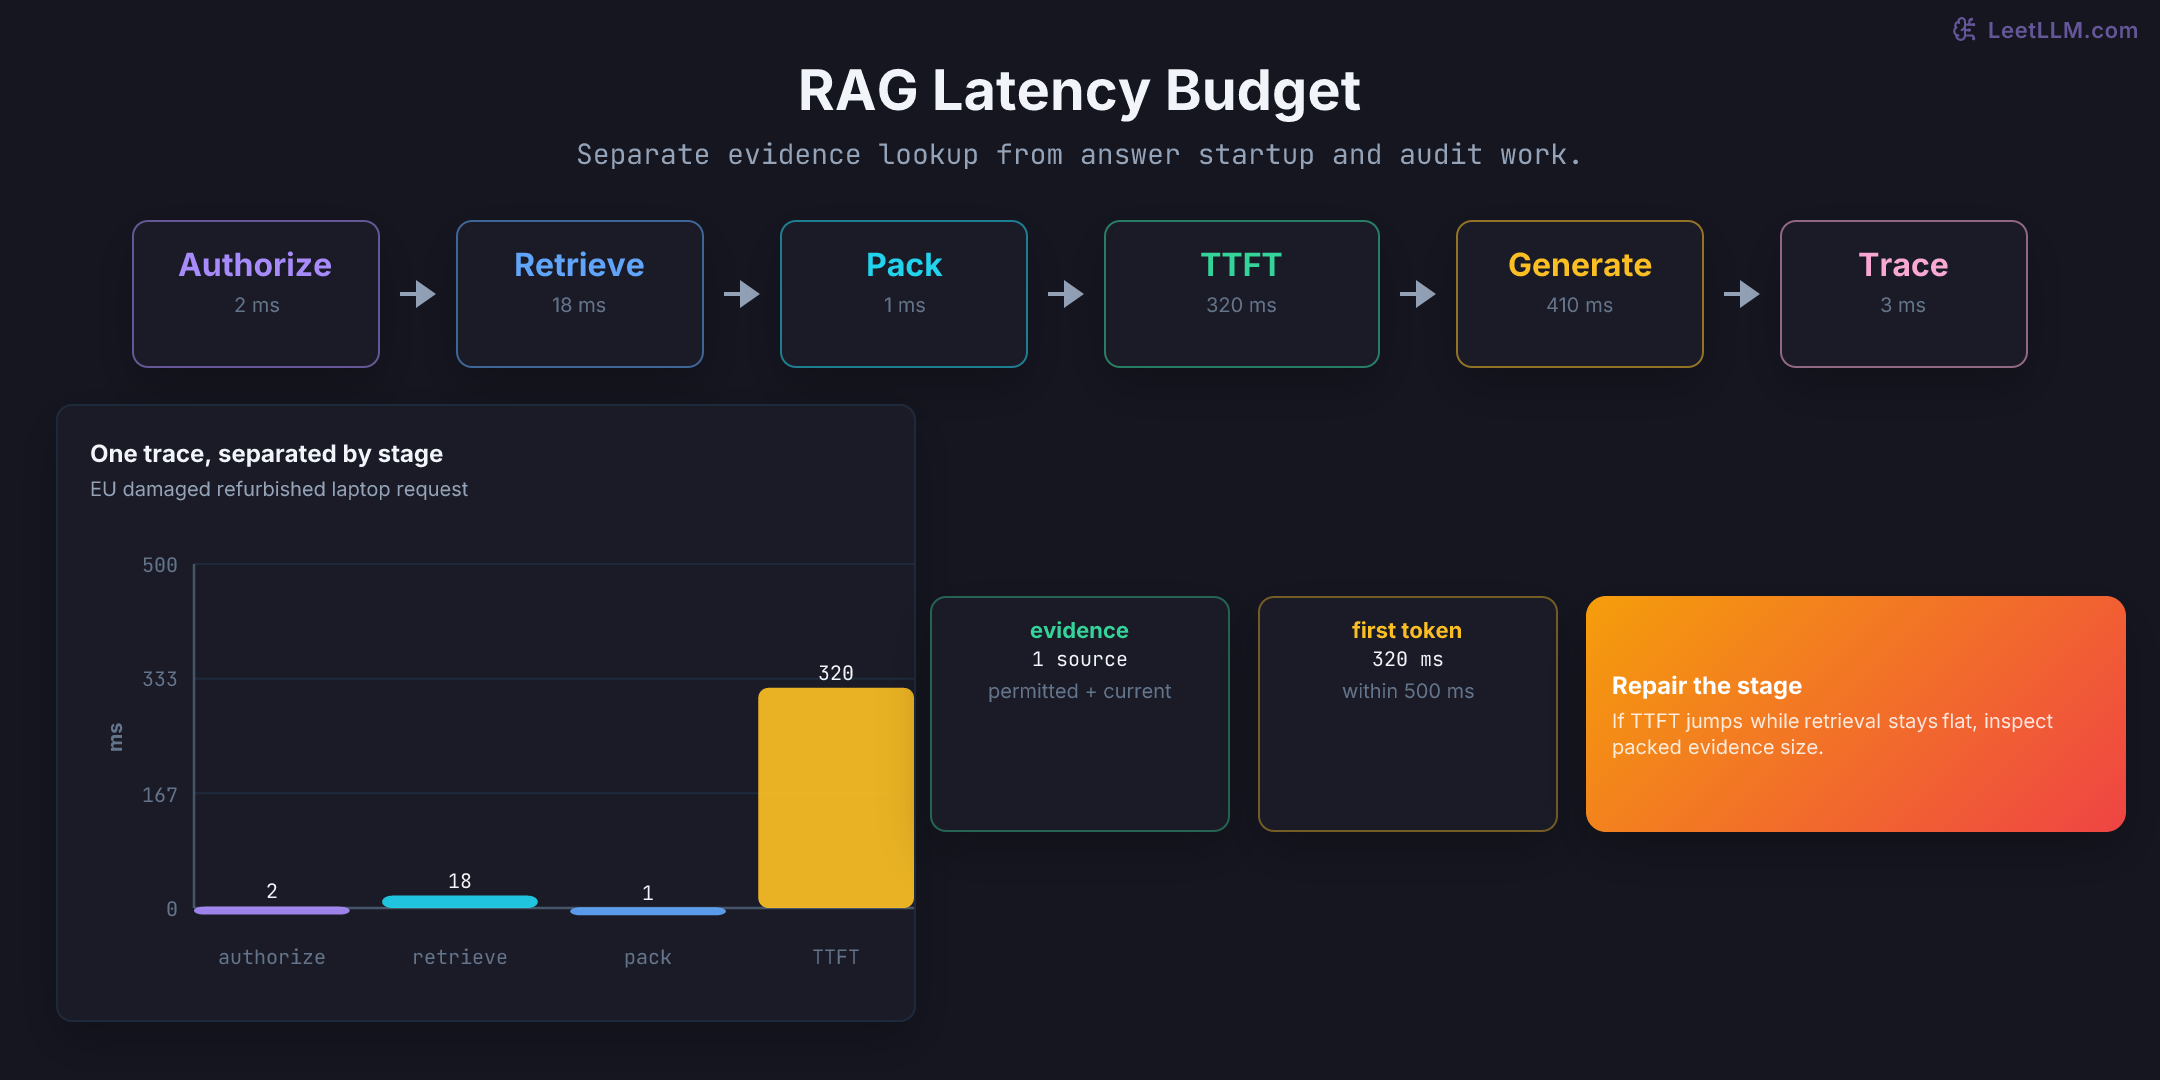Click the 320 value label above TTFT bar

(836, 673)
